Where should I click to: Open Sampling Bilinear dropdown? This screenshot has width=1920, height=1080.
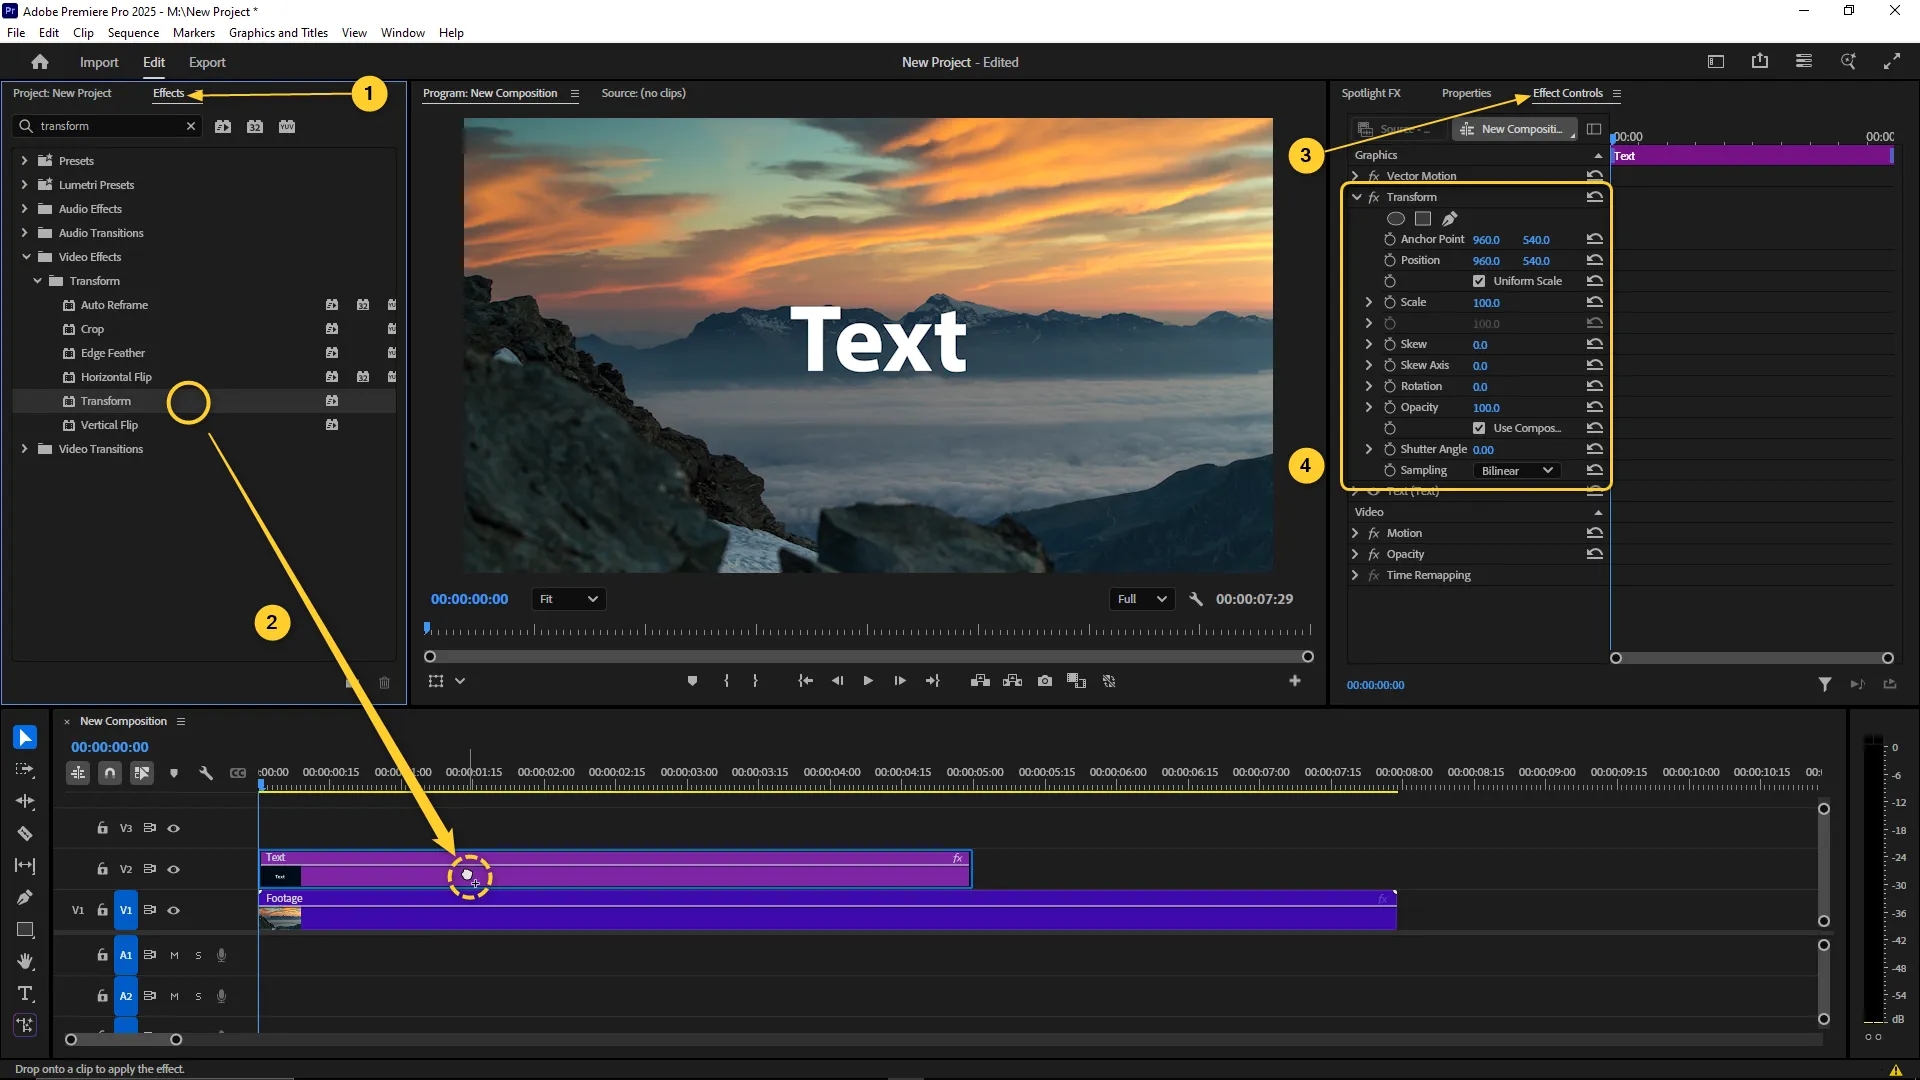[1517, 471]
